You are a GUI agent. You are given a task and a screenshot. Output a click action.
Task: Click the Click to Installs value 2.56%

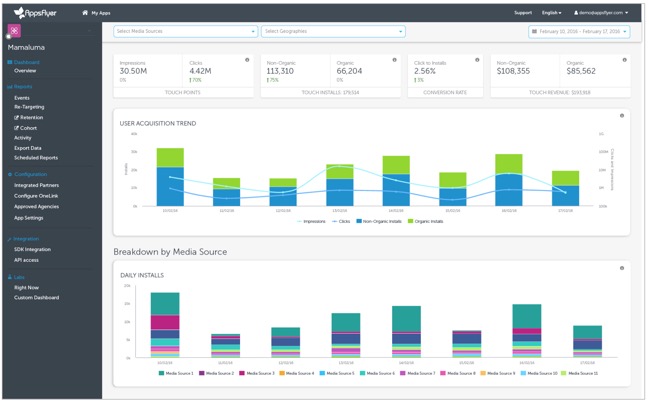pos(425,71)
